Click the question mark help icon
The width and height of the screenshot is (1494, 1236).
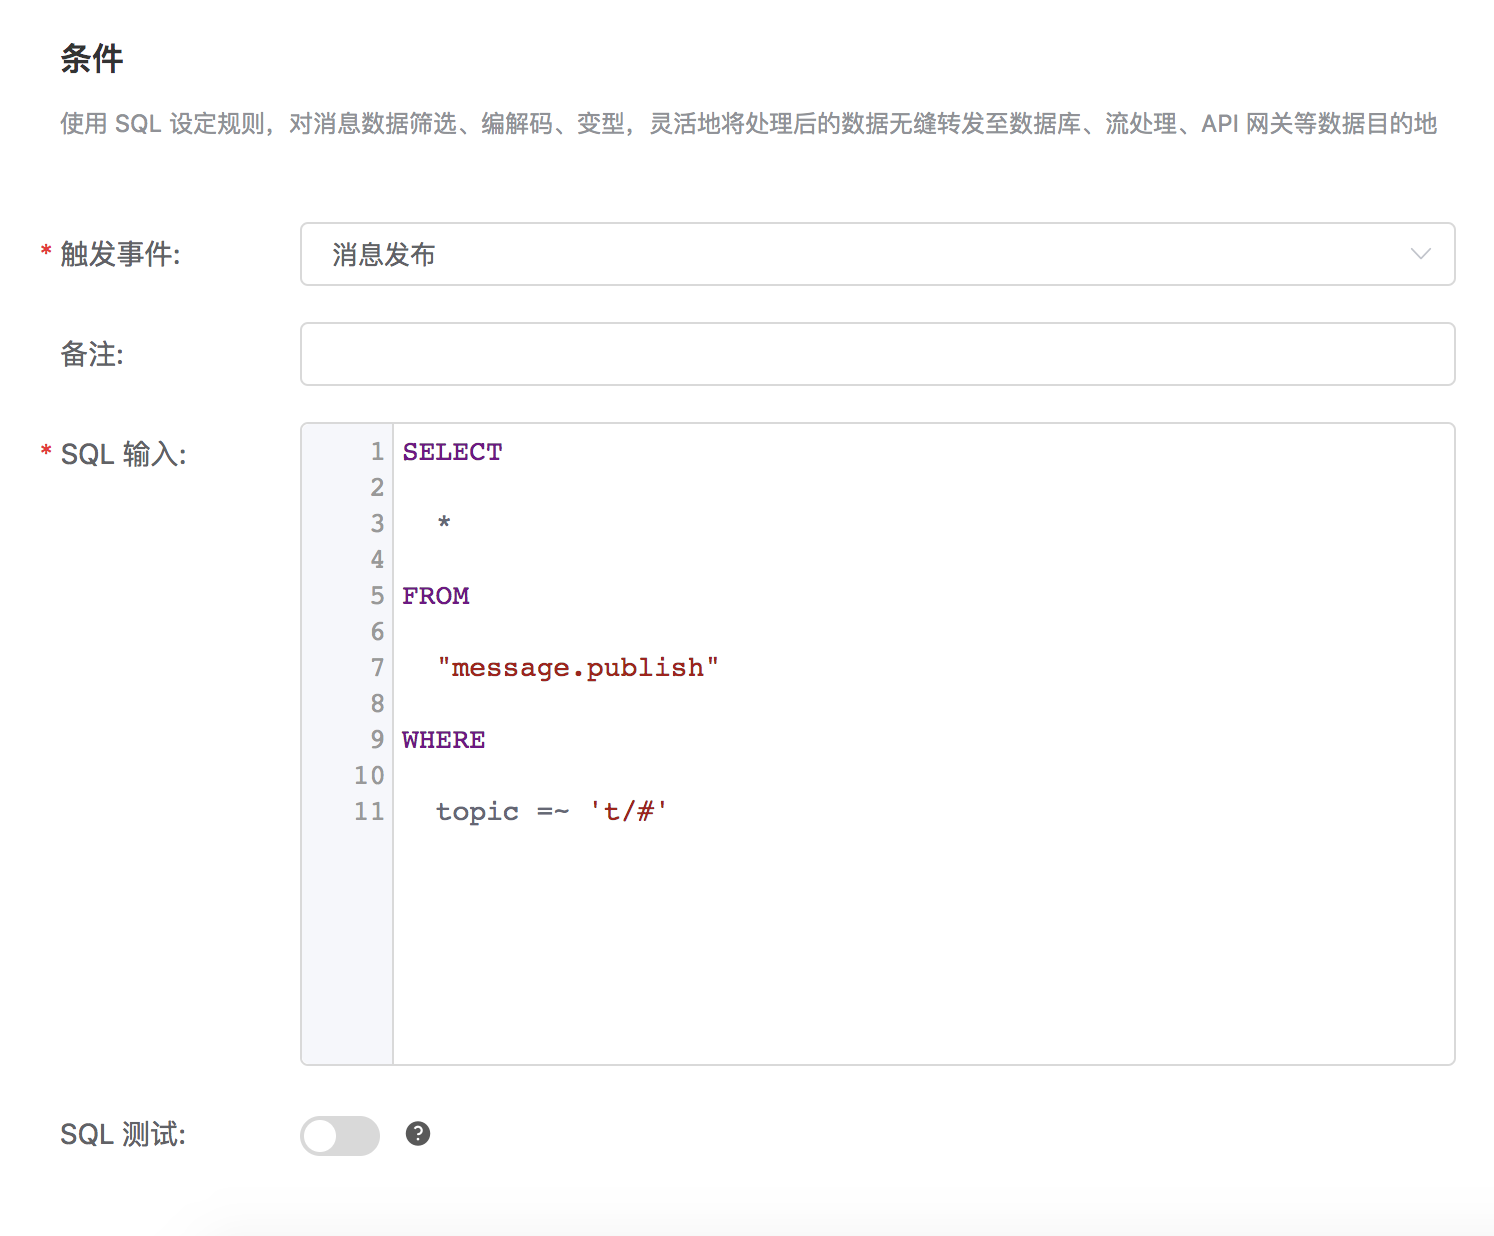tap(418, 1134)
